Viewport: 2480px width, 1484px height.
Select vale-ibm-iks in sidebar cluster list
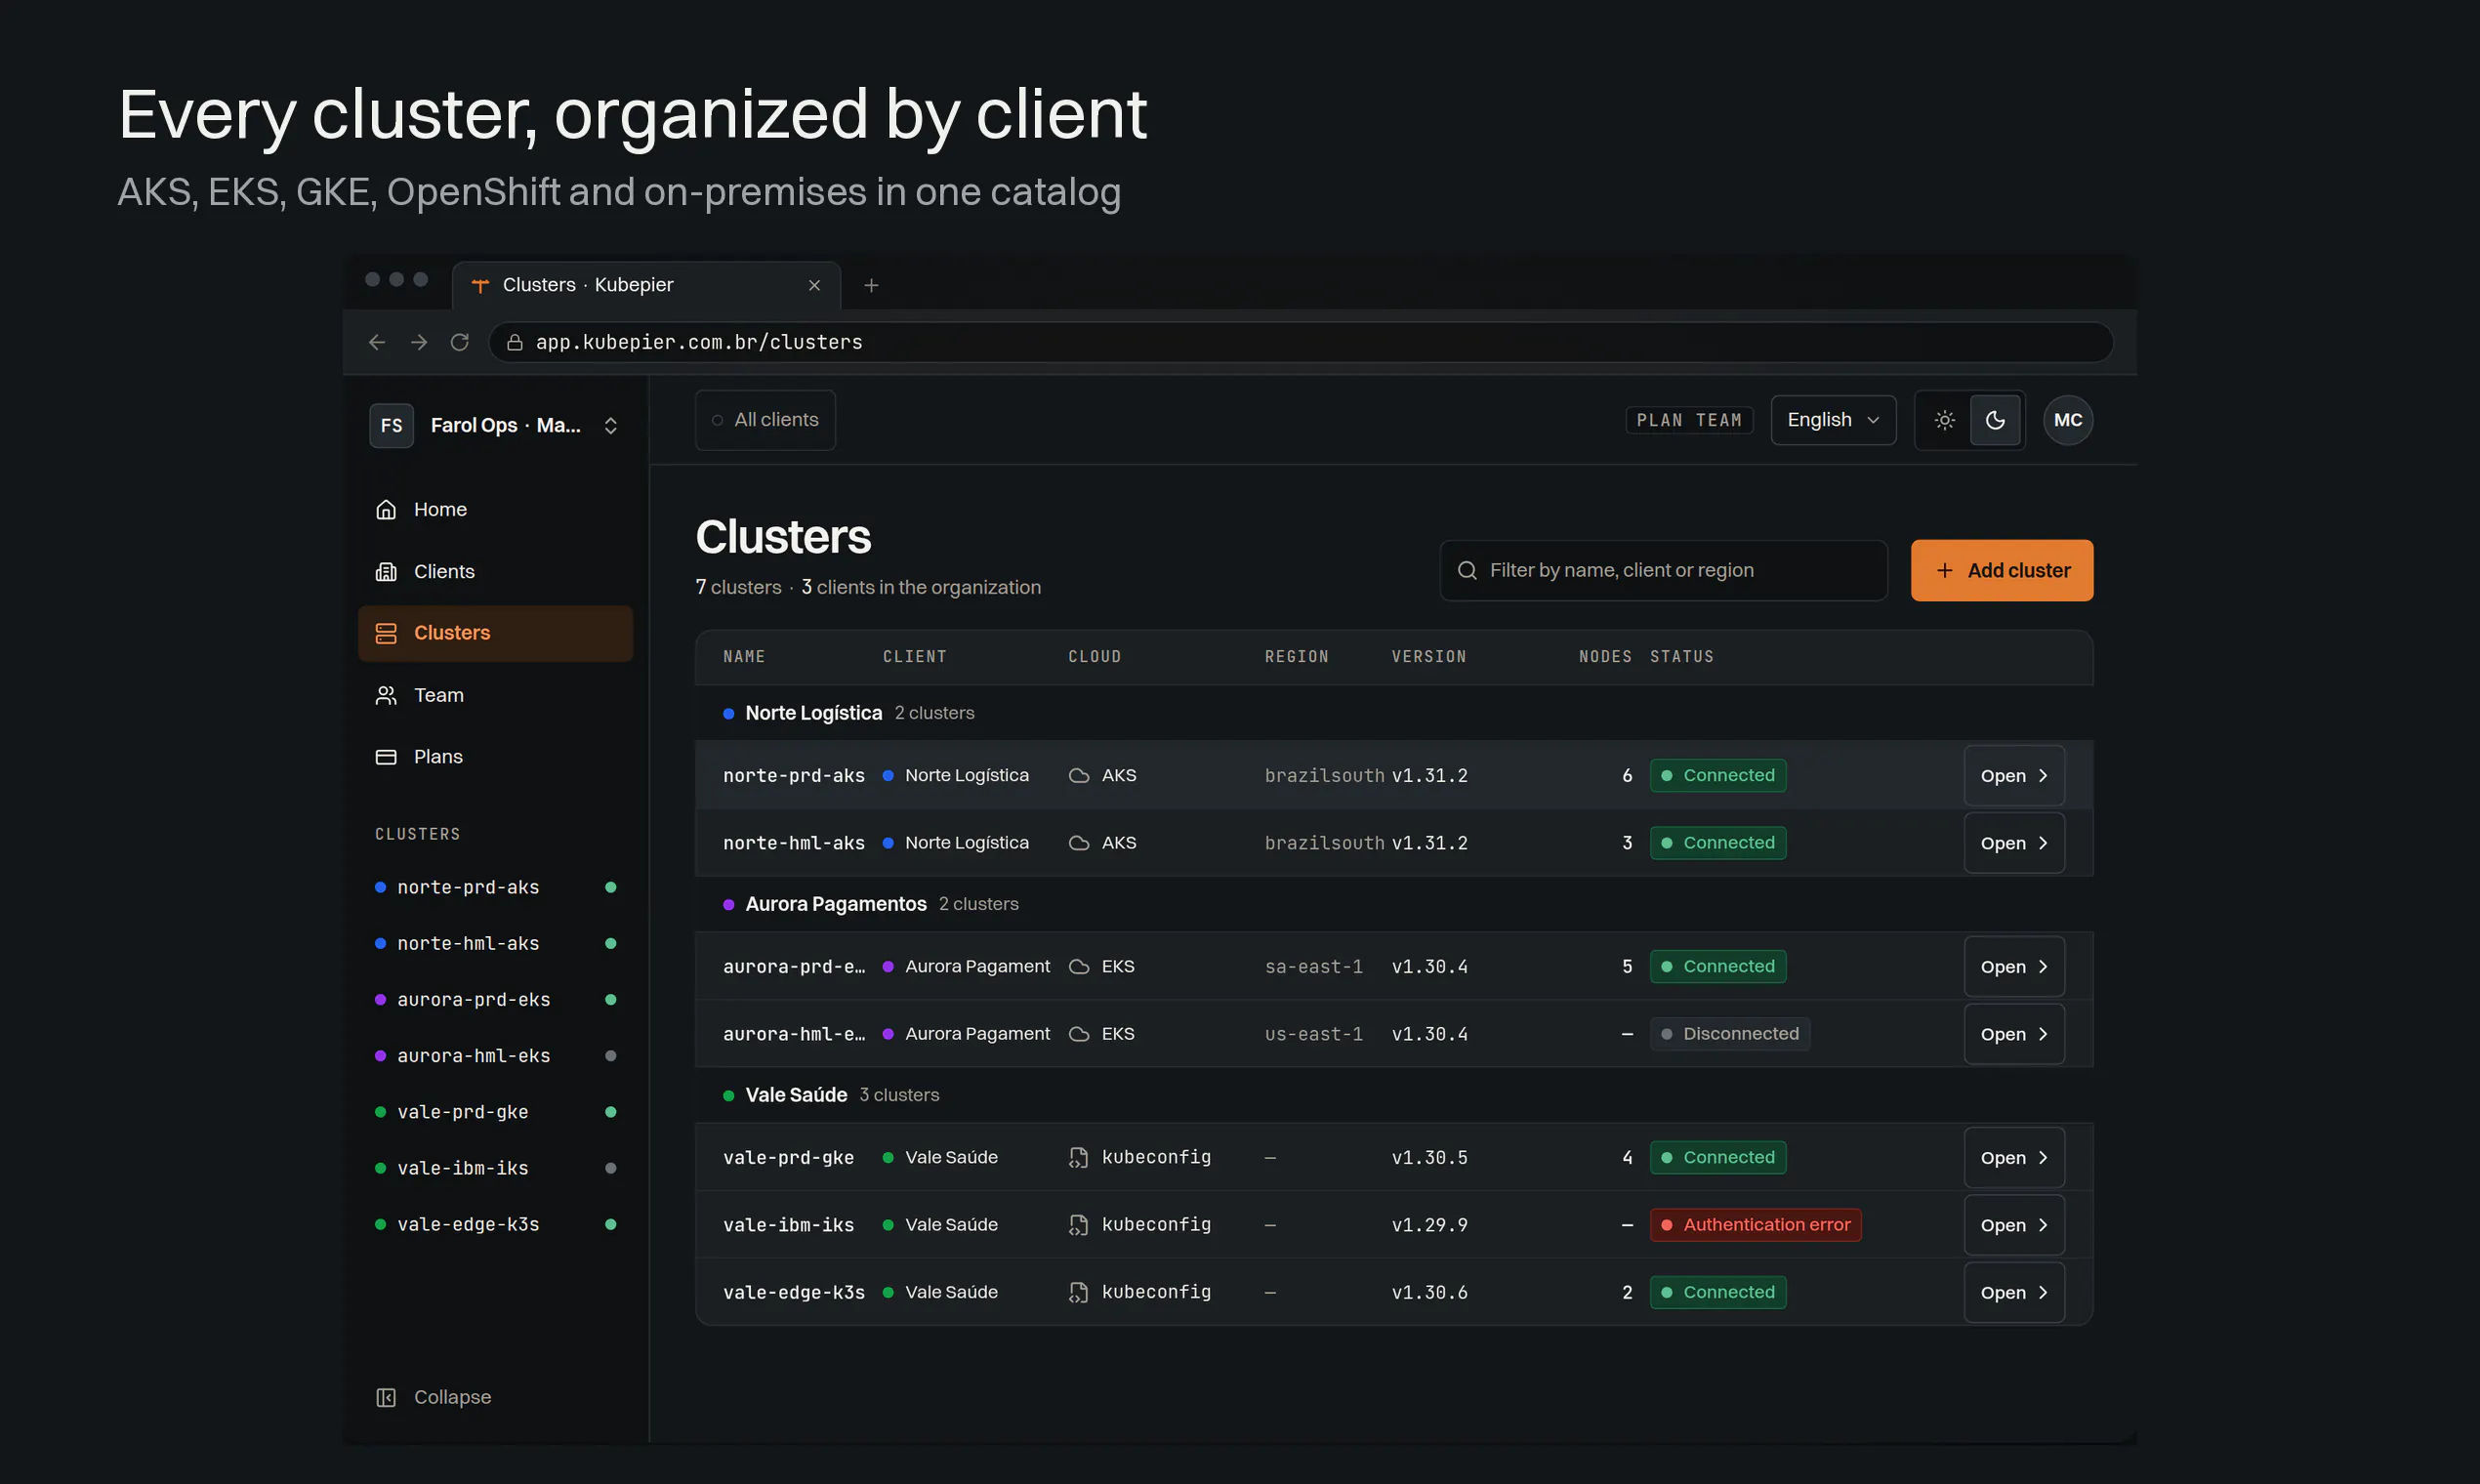pyautogui.click(x=495, y=1168)
